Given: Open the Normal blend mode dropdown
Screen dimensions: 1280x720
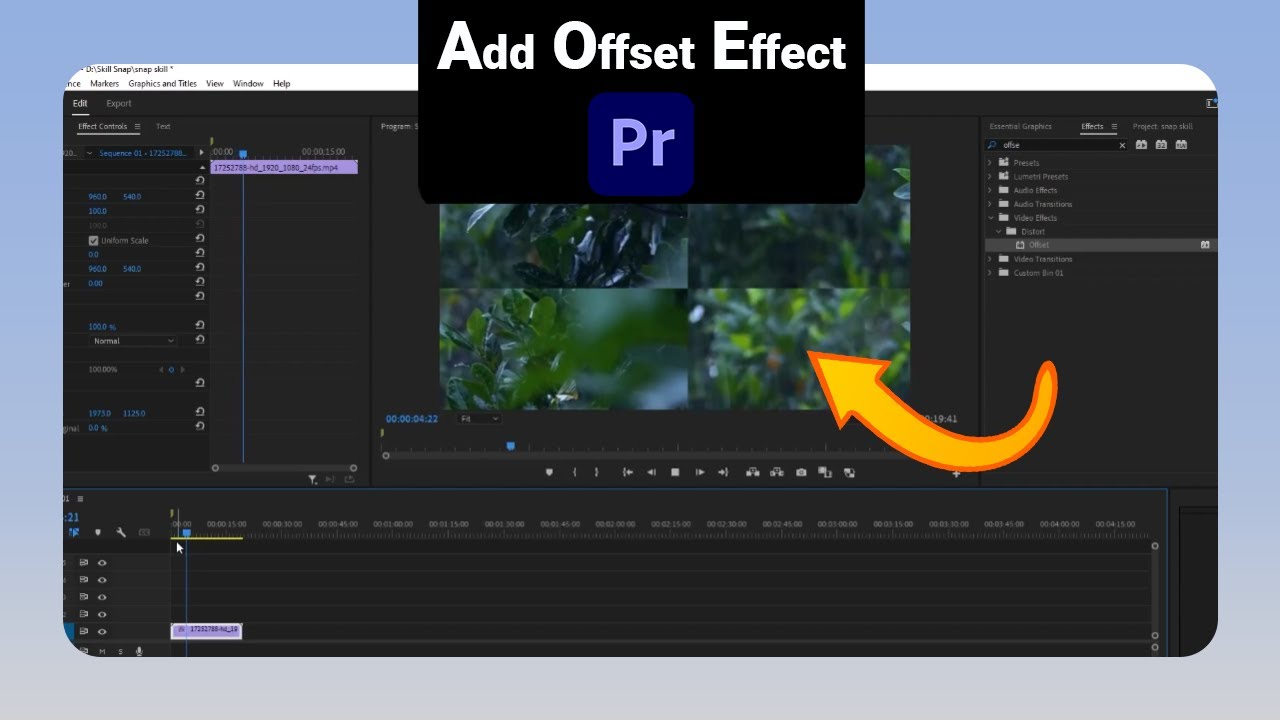Looking at the screenshot, I should [133, 341].
